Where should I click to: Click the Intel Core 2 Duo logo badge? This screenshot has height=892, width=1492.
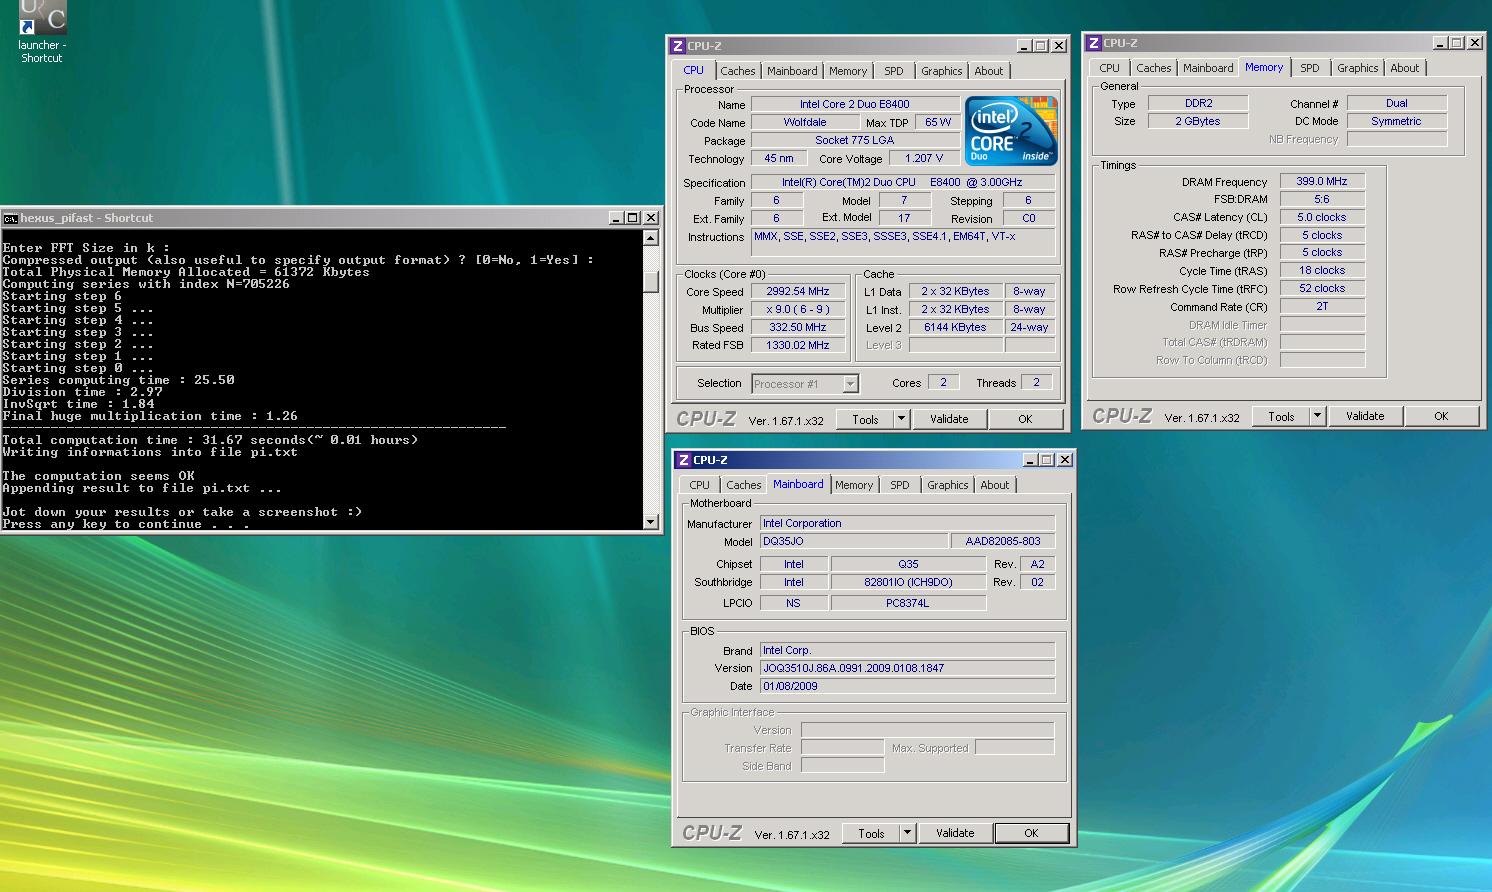pos(1011,131)
